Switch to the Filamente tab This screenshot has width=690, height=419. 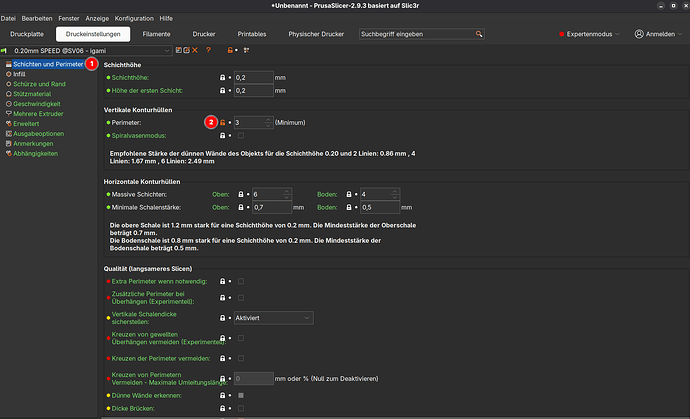[157, 34]
